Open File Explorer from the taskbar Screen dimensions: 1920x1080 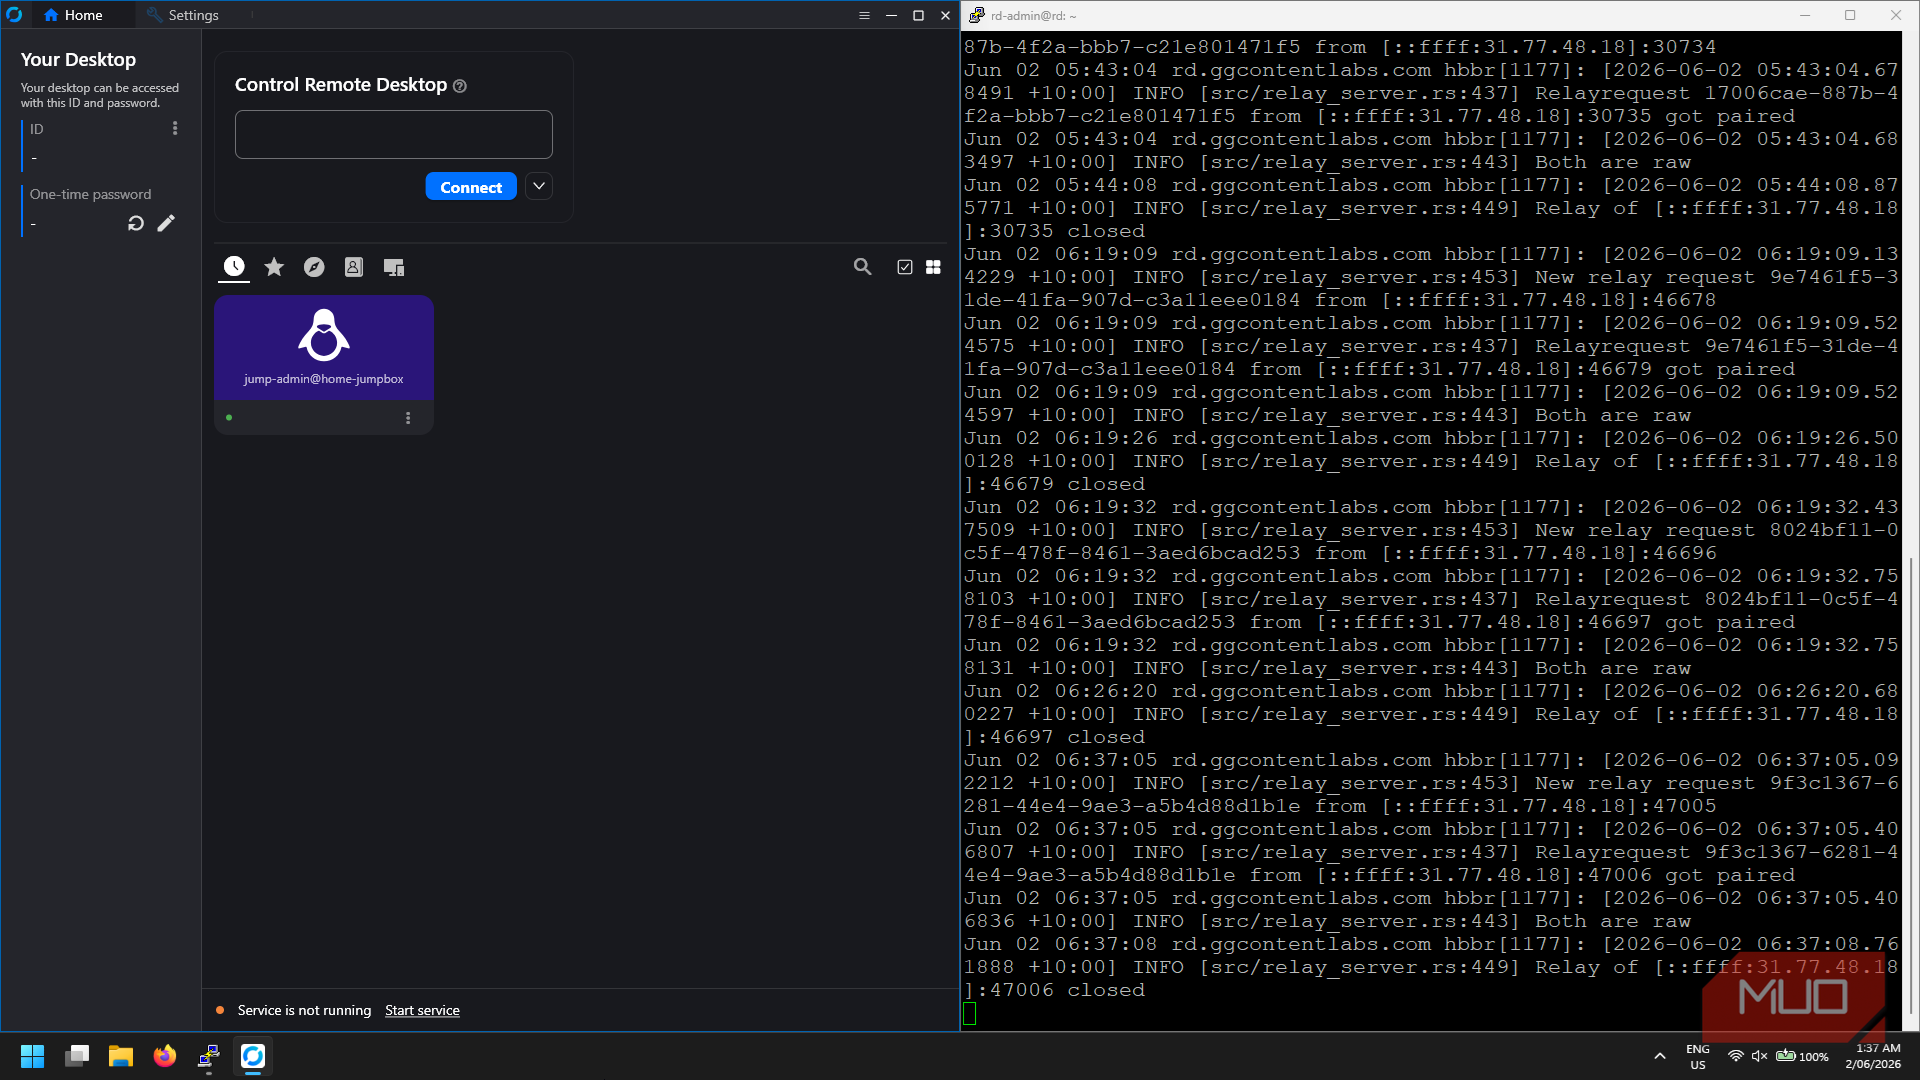click(x=121, y=1056)
